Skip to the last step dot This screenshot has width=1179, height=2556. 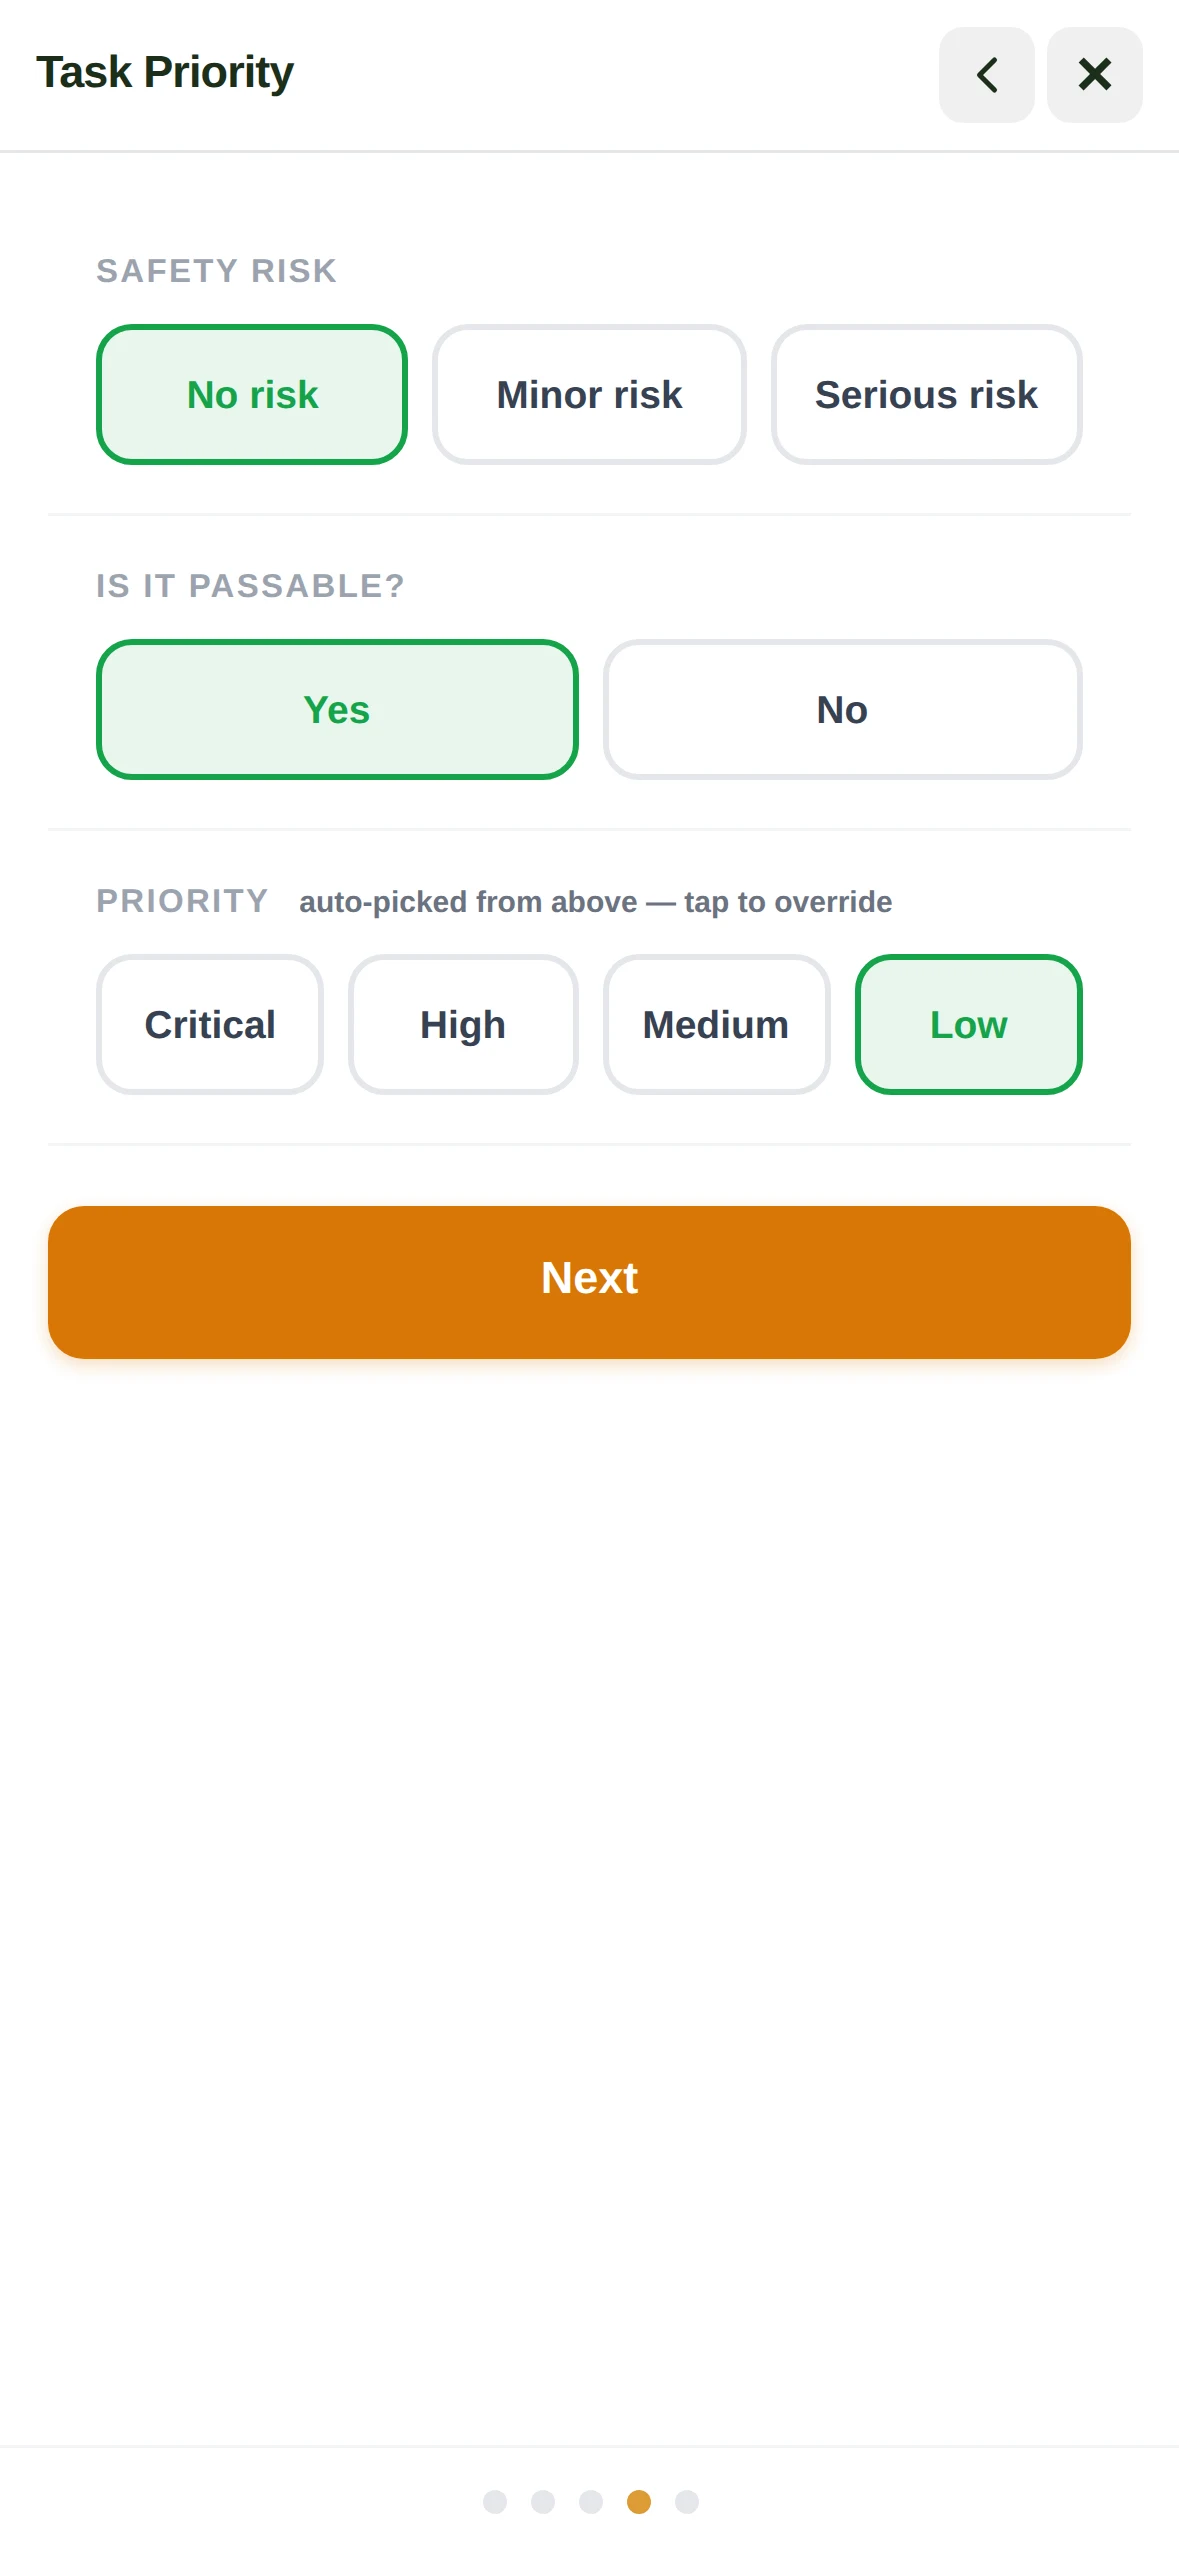point(687,2501)
